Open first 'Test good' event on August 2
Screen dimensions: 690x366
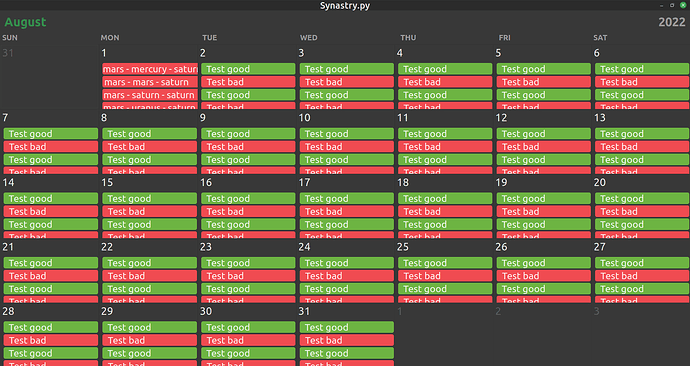[248, 69]
